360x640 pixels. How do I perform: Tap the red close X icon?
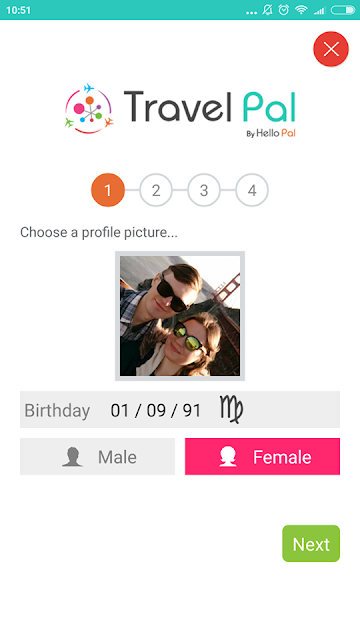coord(331,49)
